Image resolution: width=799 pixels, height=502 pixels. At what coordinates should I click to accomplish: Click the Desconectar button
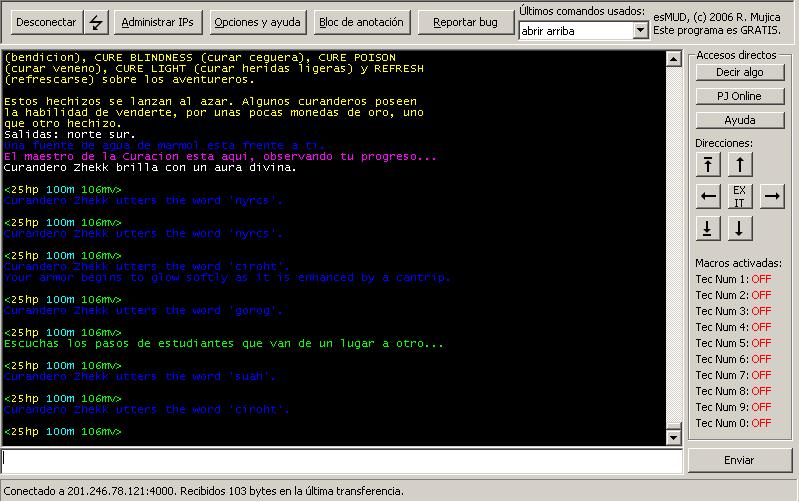[x=45, y=22]
